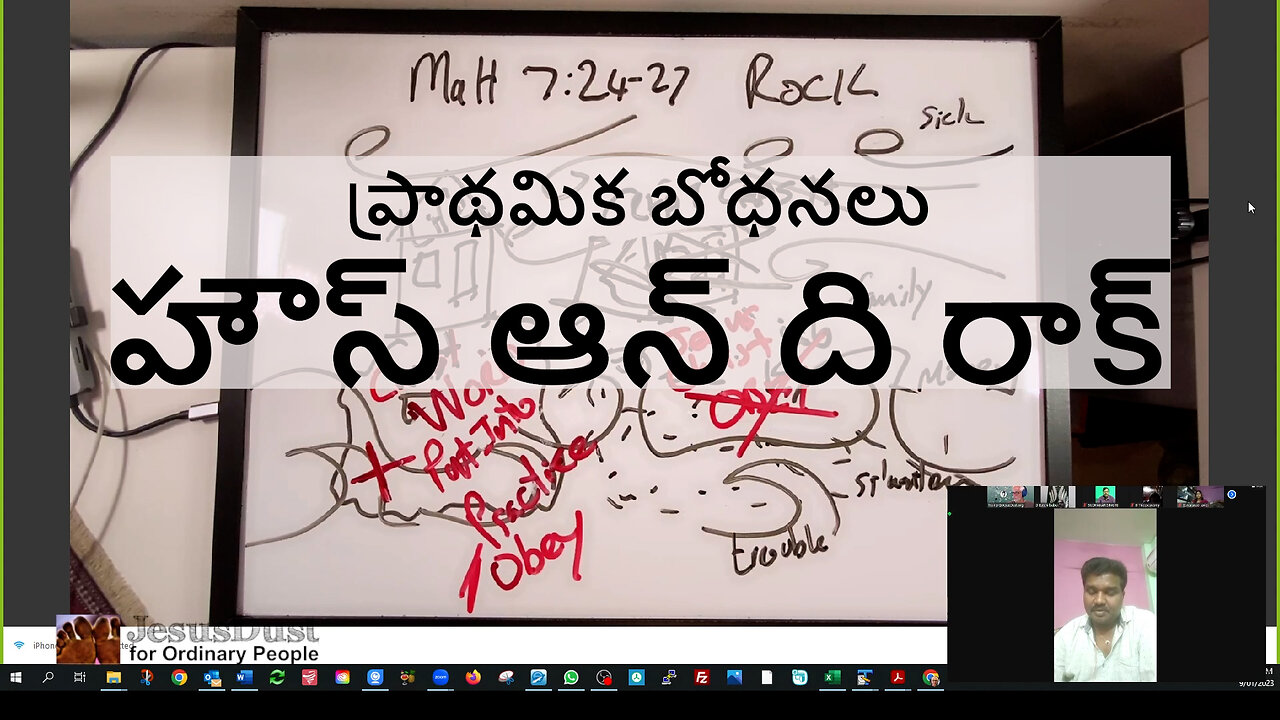Open Firefox from the taskbar

tap(473, 677)
